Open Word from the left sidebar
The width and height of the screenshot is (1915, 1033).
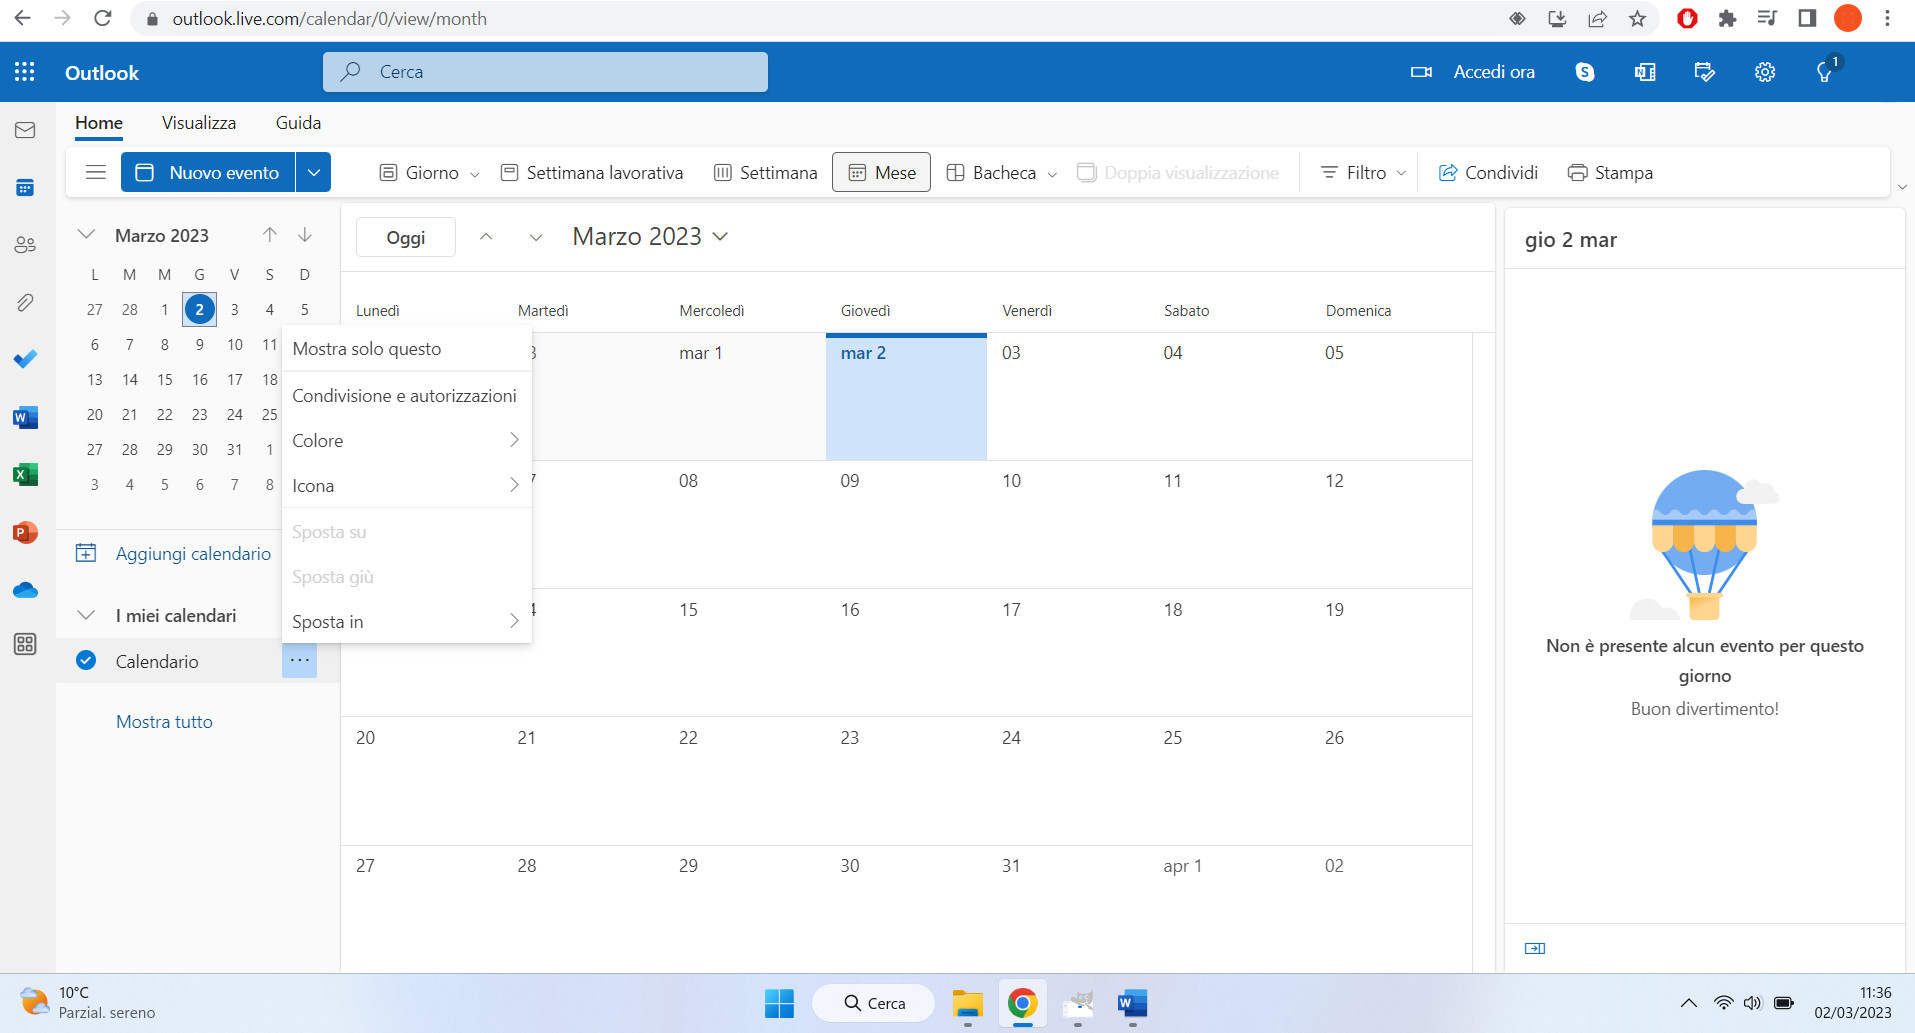click(x=25, y=417)
